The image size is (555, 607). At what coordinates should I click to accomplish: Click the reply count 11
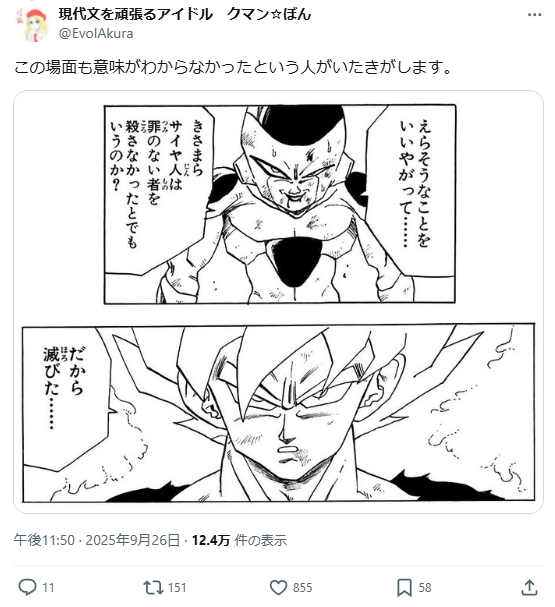pyautogui.click(x=48, y=588)
